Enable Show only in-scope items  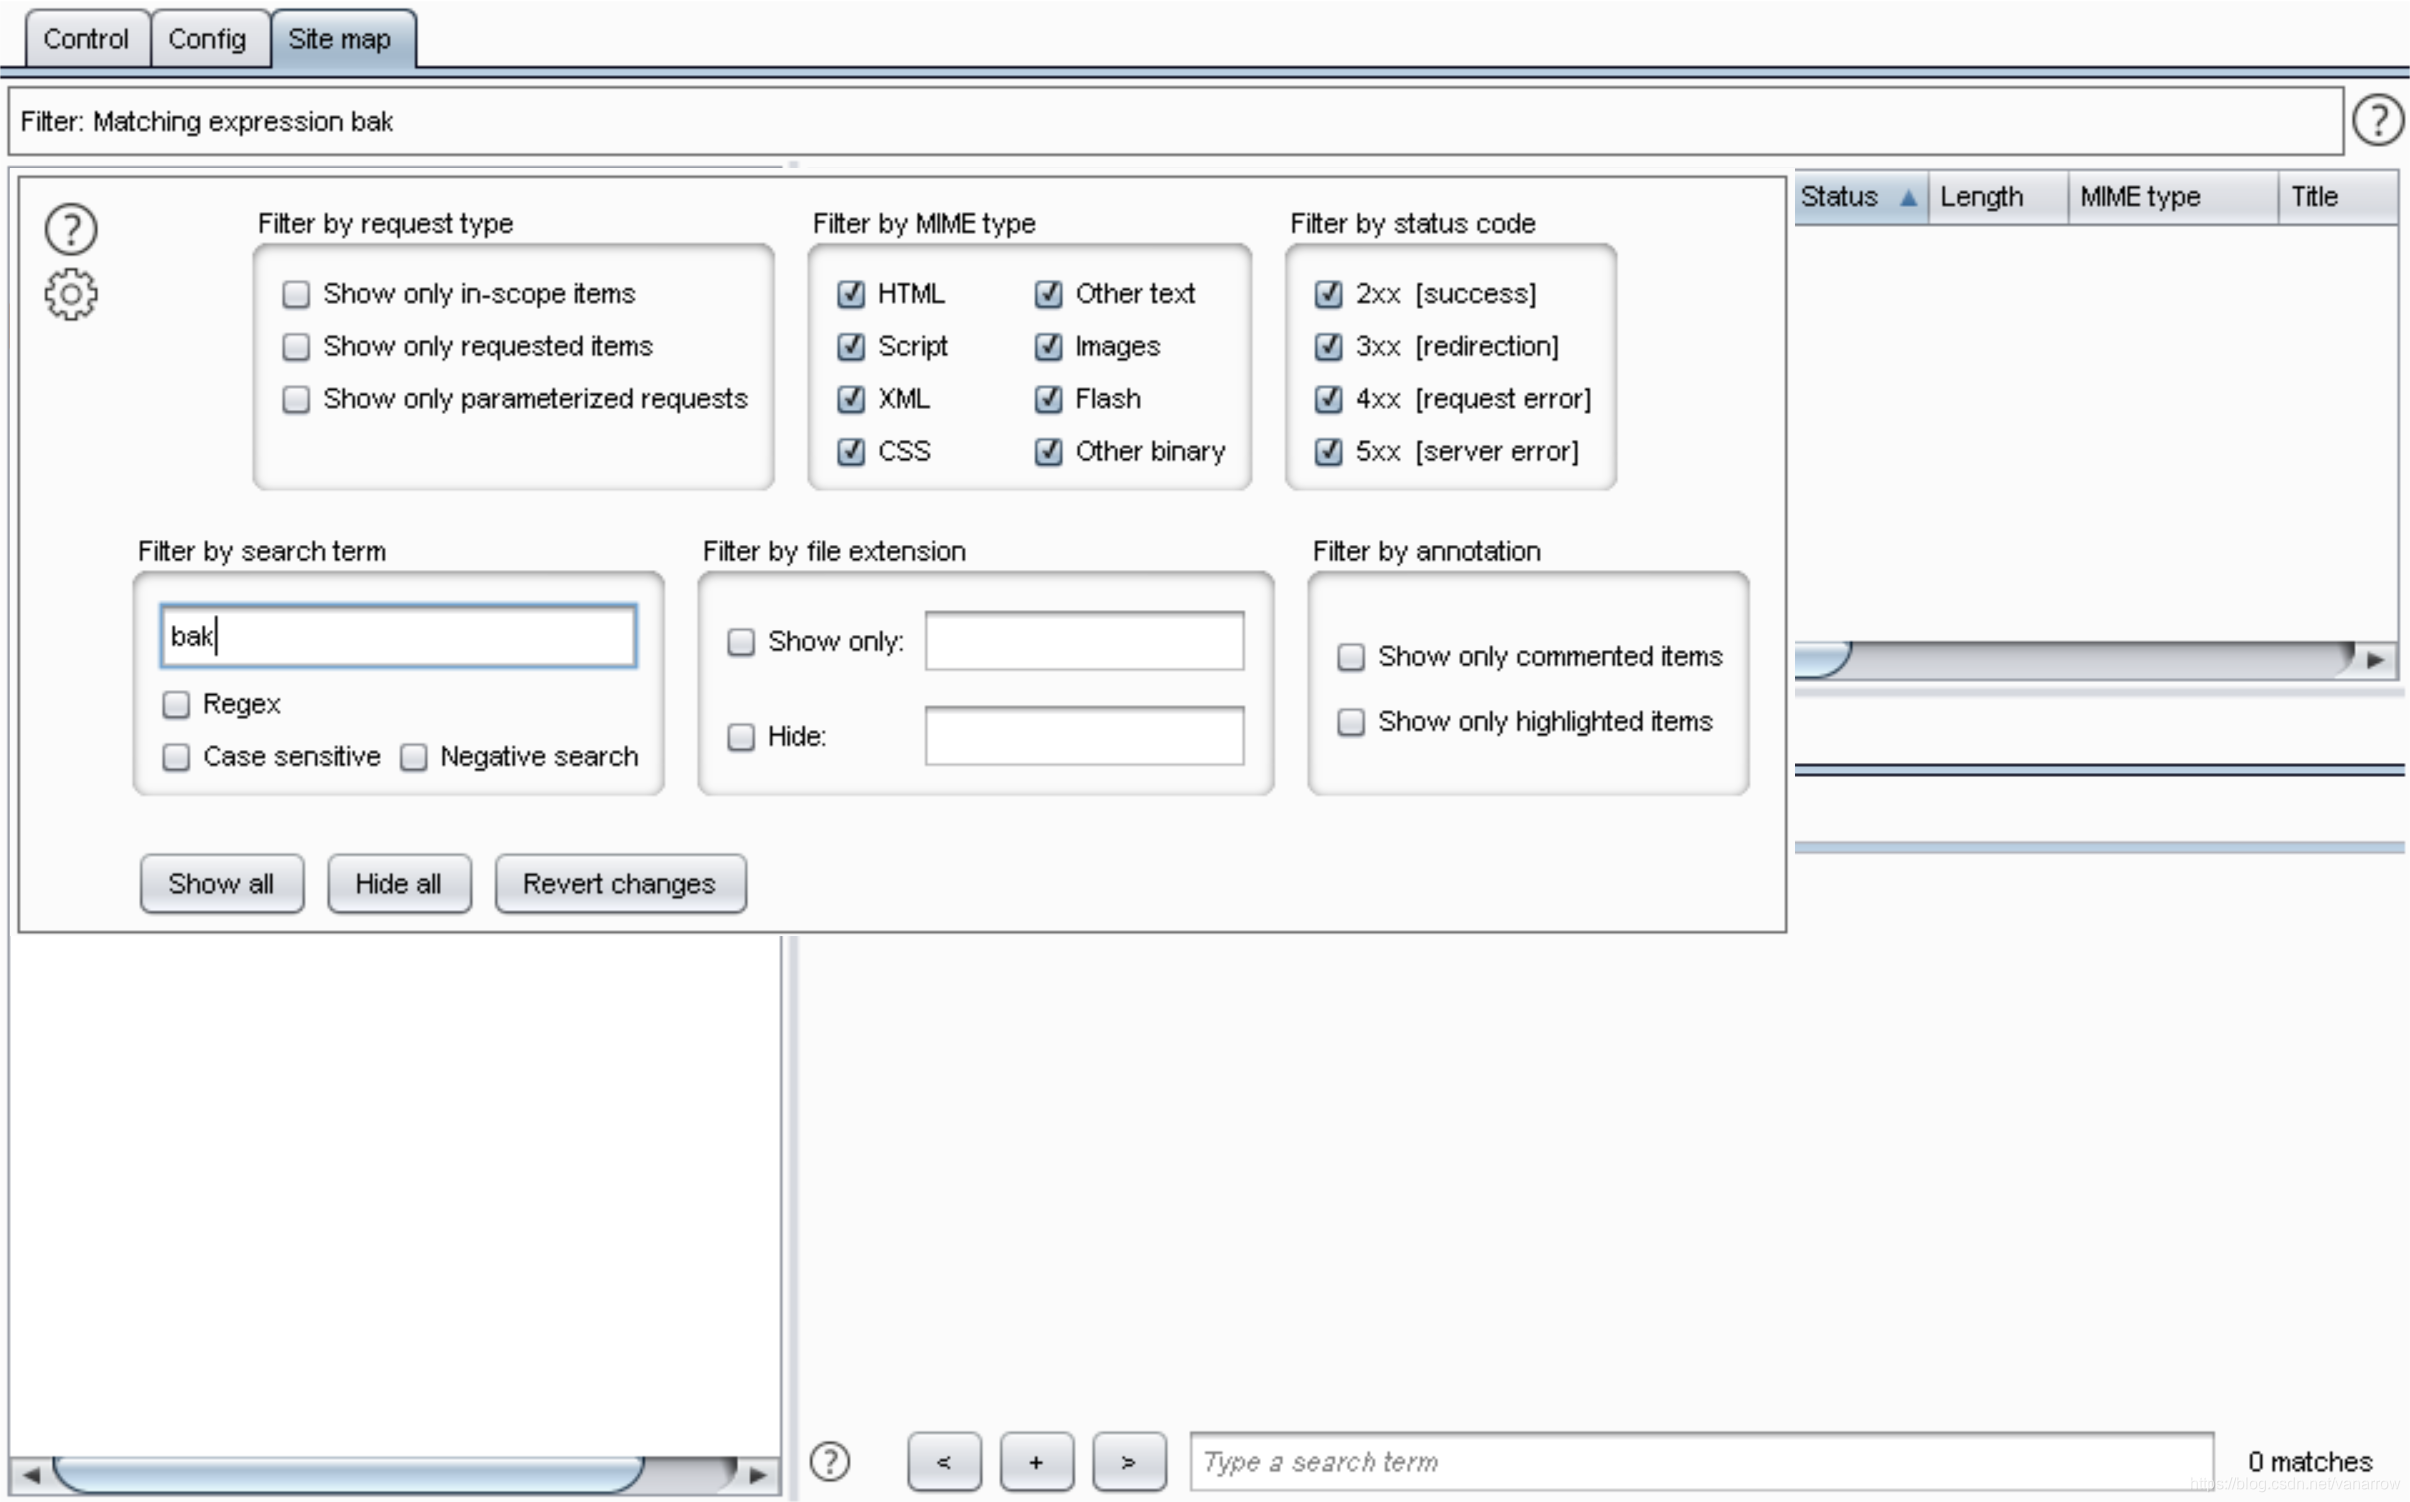pyautogui.click(x=296, y=294)
